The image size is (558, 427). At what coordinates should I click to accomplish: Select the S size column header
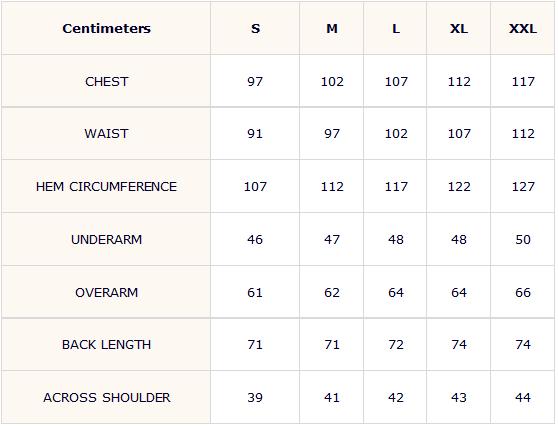click(255, 28)
